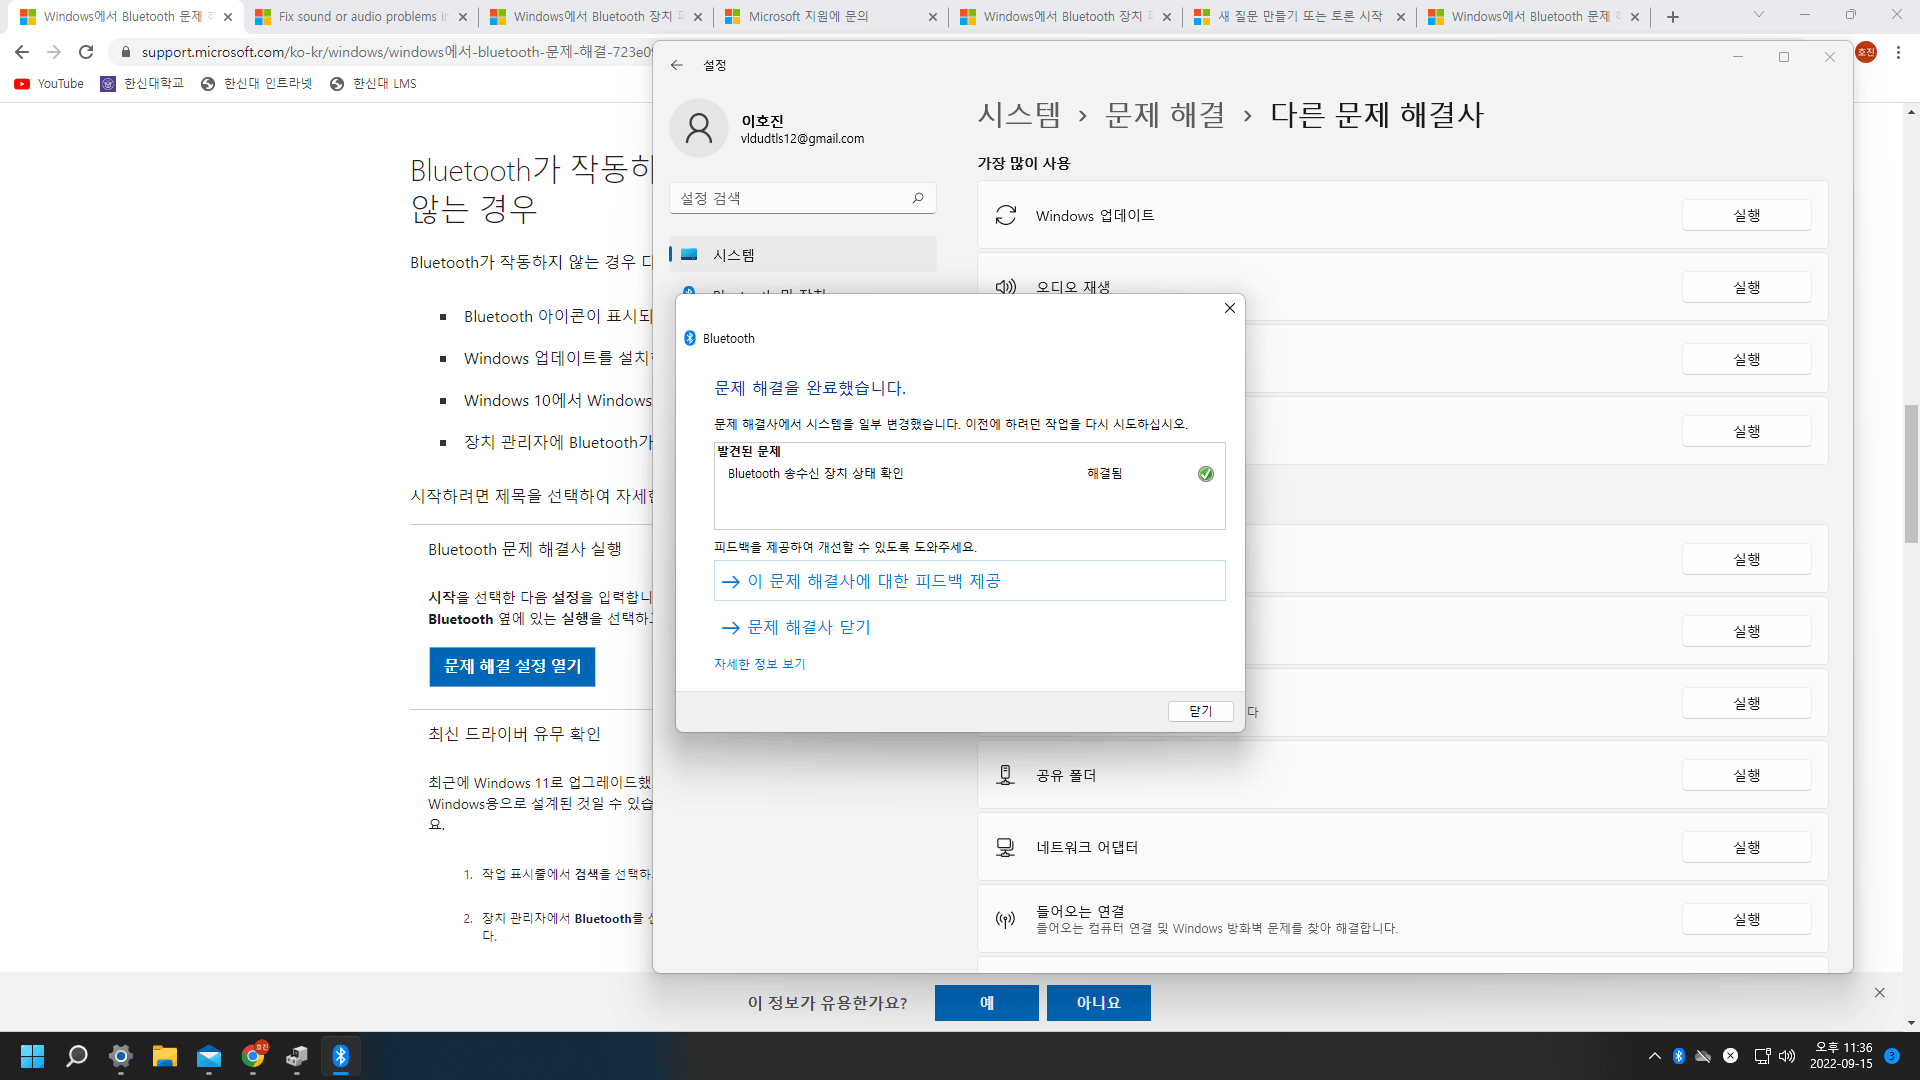Image resolution: width=1920 pixels, height=1080 pixels.
Task: Click the volume icon in system tray
Action: click(x=1787, y=1056)
